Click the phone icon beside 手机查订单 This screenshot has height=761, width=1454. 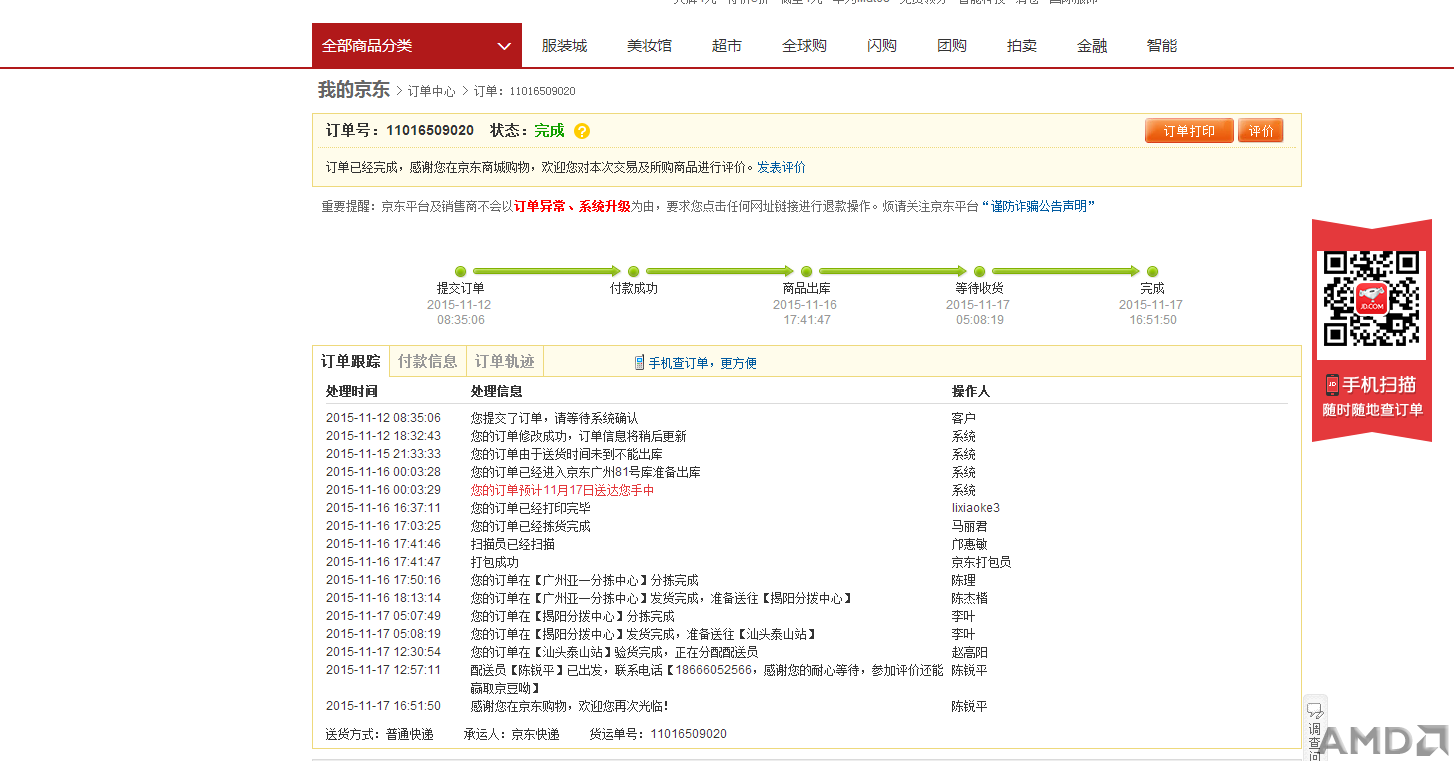639,362
